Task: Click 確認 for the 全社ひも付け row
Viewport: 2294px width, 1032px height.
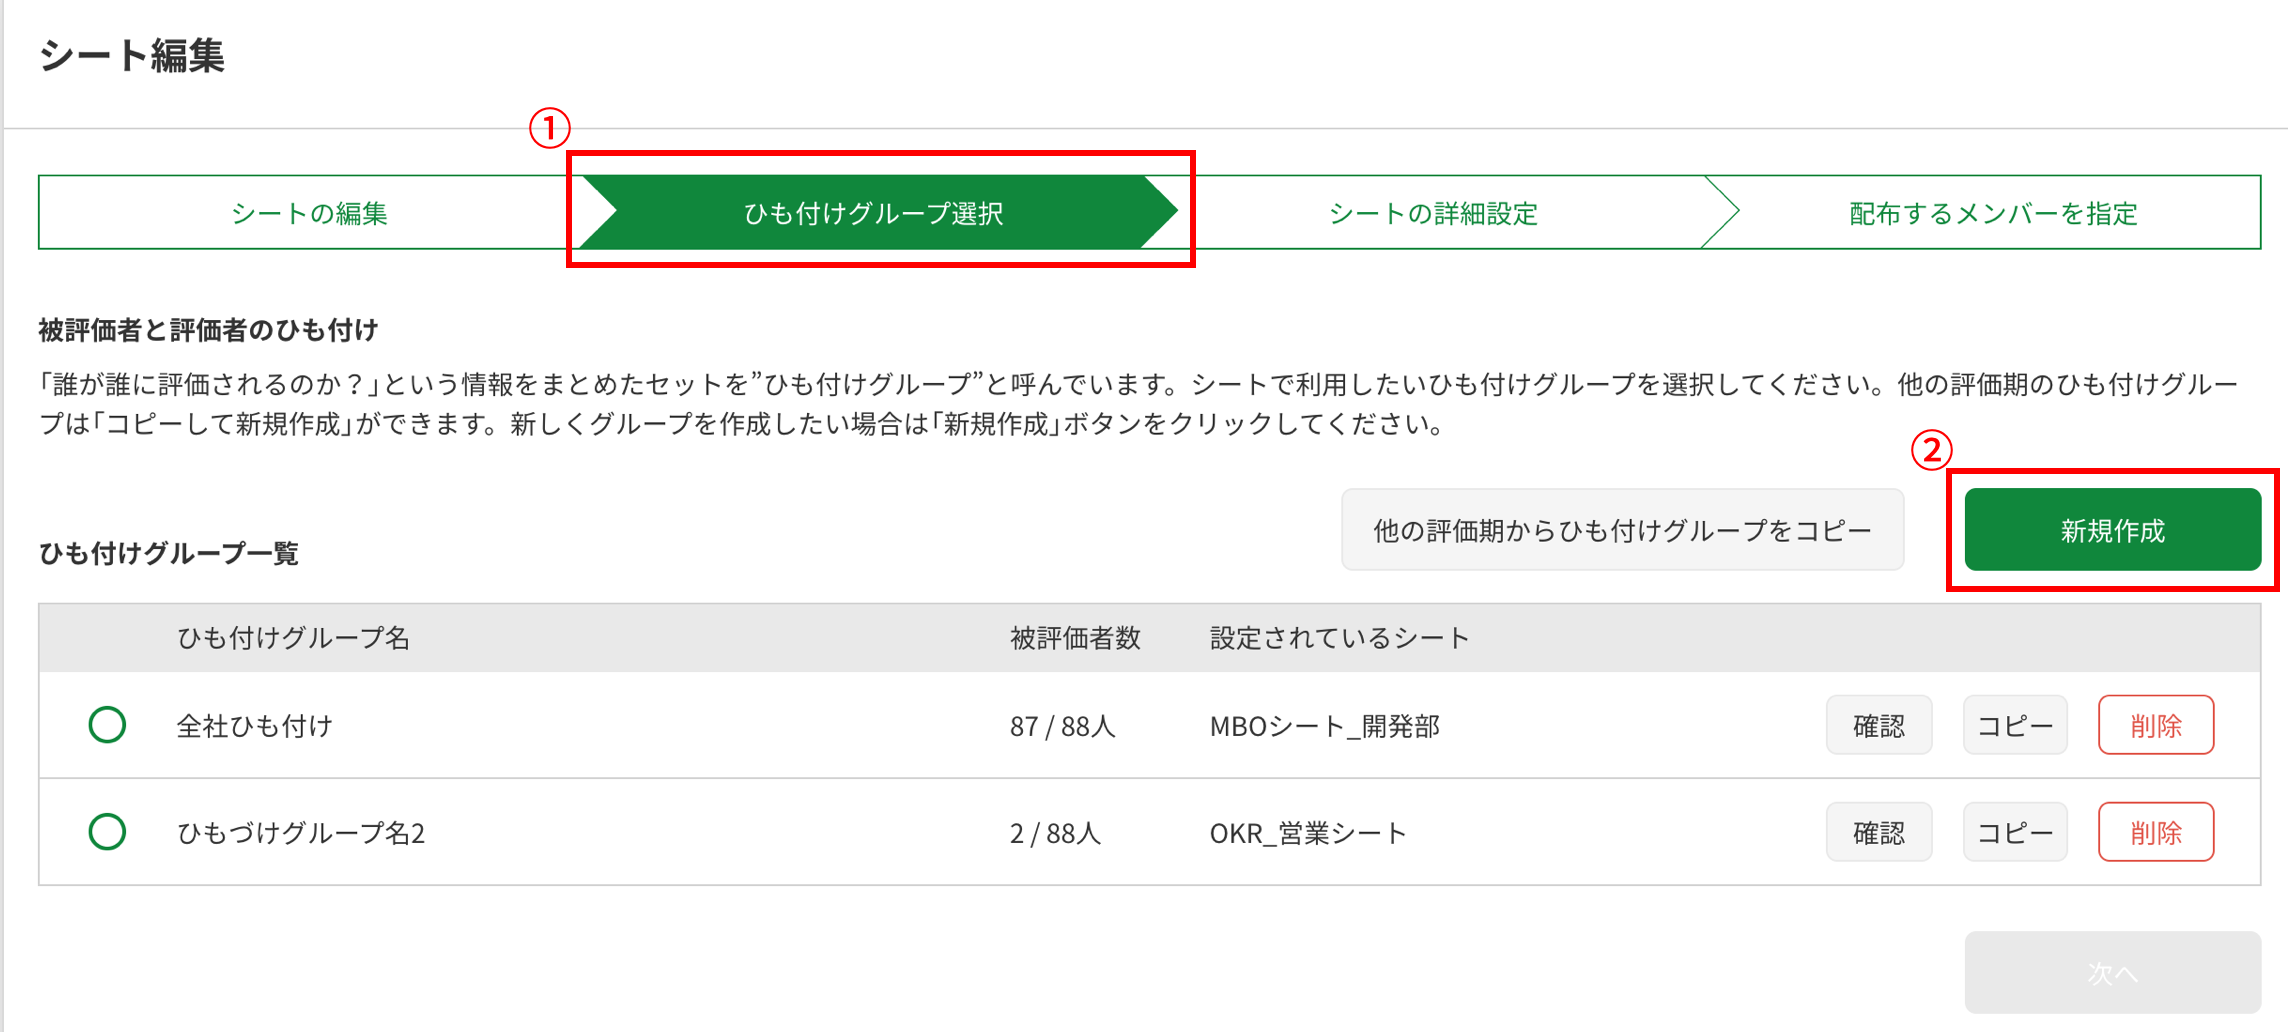Action: (1878, 725)
